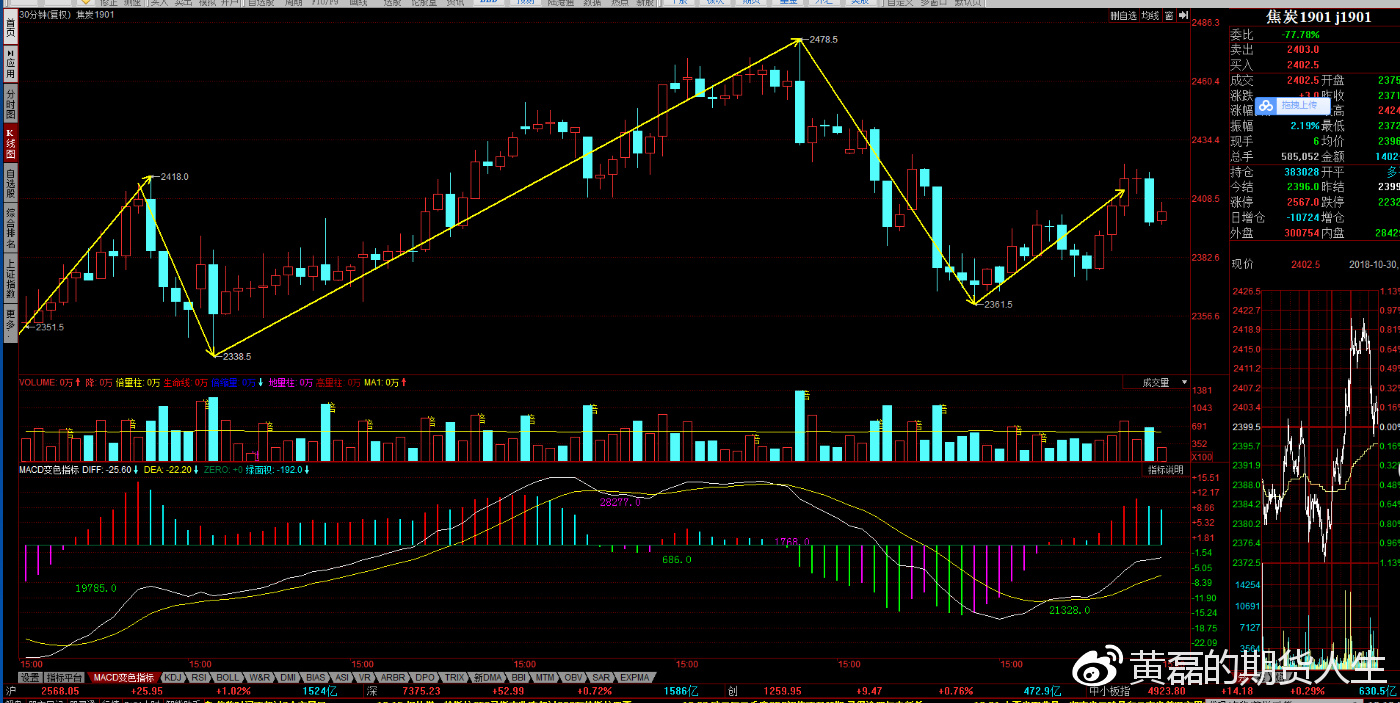Switch to the ASI indicator tab
This screenshot has width=1400, height=703.
click(342, 677)
